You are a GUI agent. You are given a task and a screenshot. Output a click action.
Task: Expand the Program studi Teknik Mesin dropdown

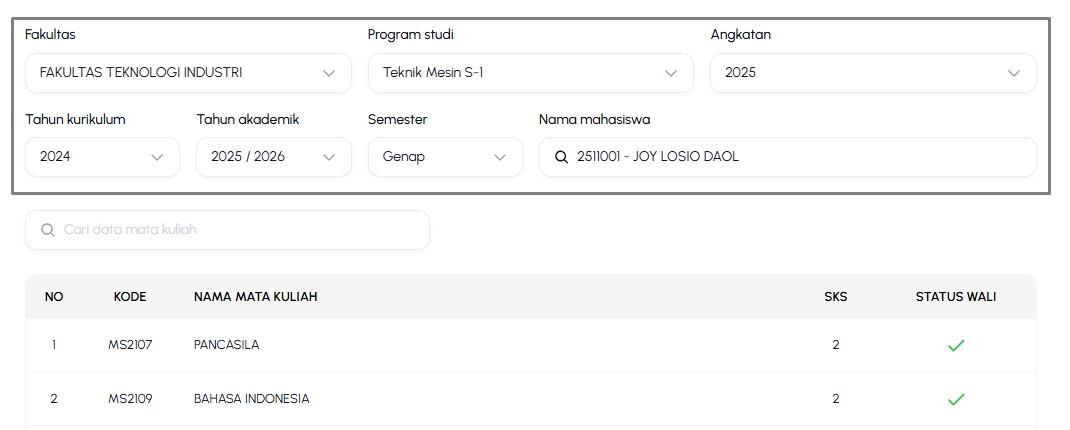pos(531,73)
